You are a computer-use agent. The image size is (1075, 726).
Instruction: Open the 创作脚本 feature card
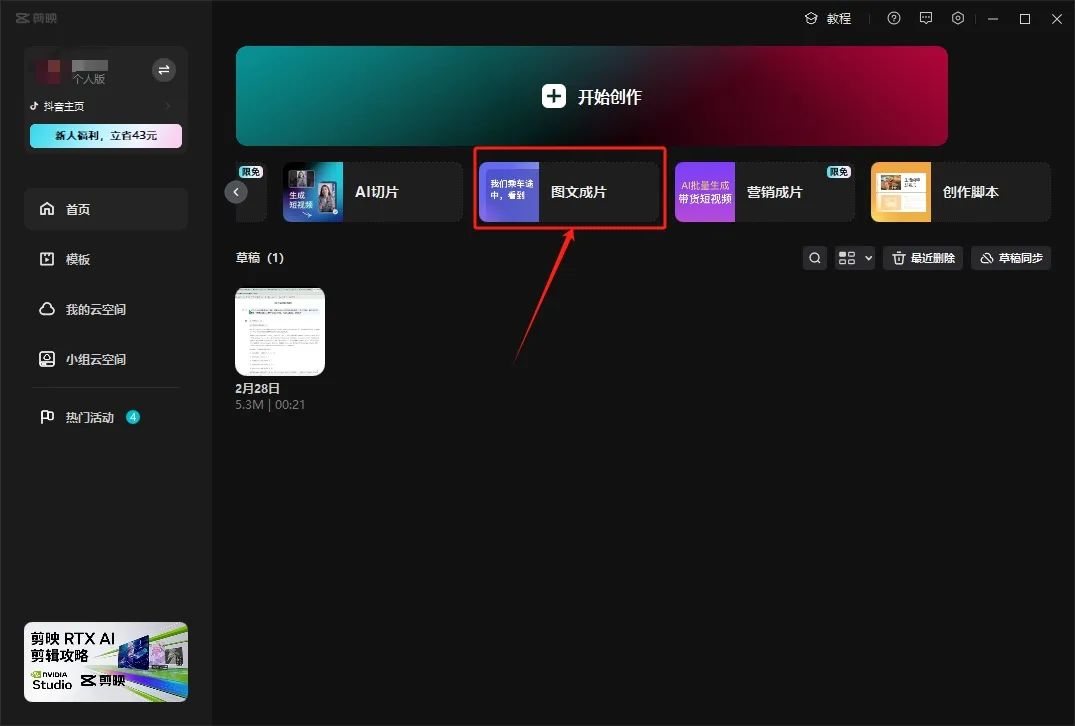tap(961, 192)
